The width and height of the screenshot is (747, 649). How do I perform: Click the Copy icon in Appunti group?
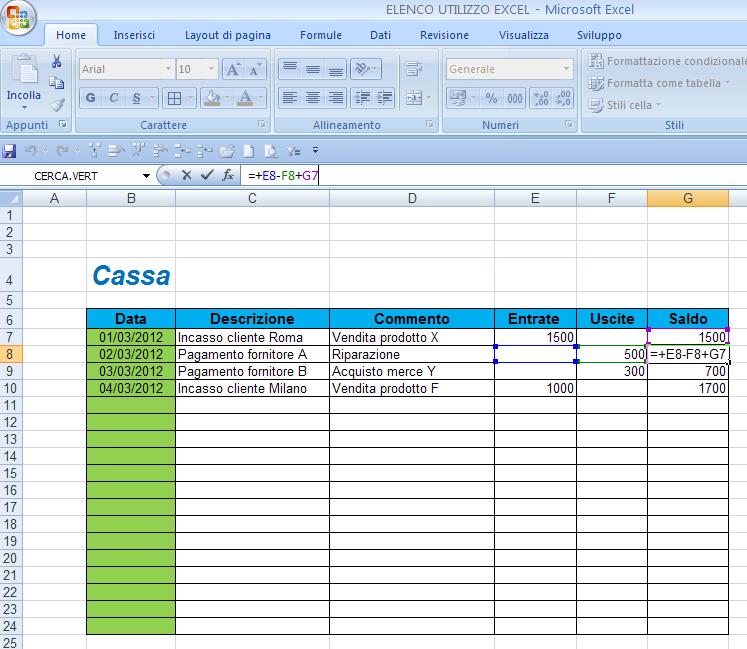pos(57,83)
